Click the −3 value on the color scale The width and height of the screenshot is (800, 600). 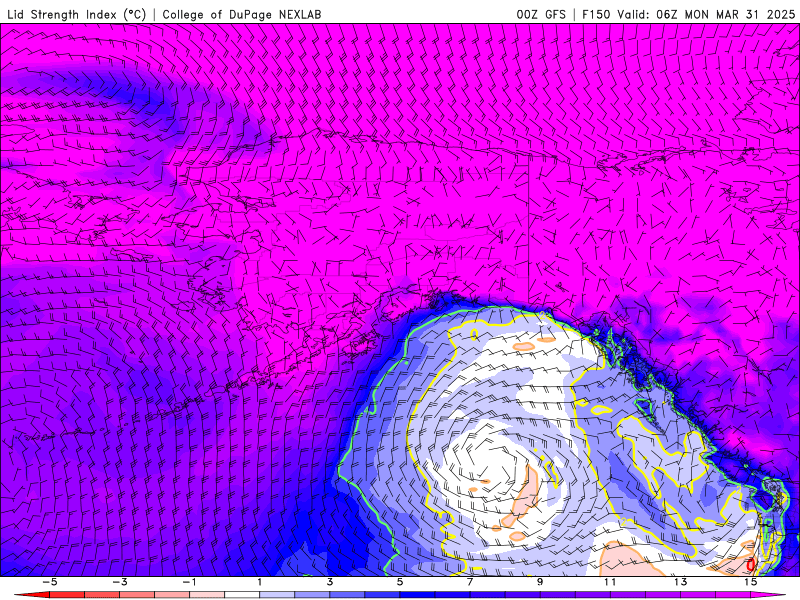pos(120,582)
